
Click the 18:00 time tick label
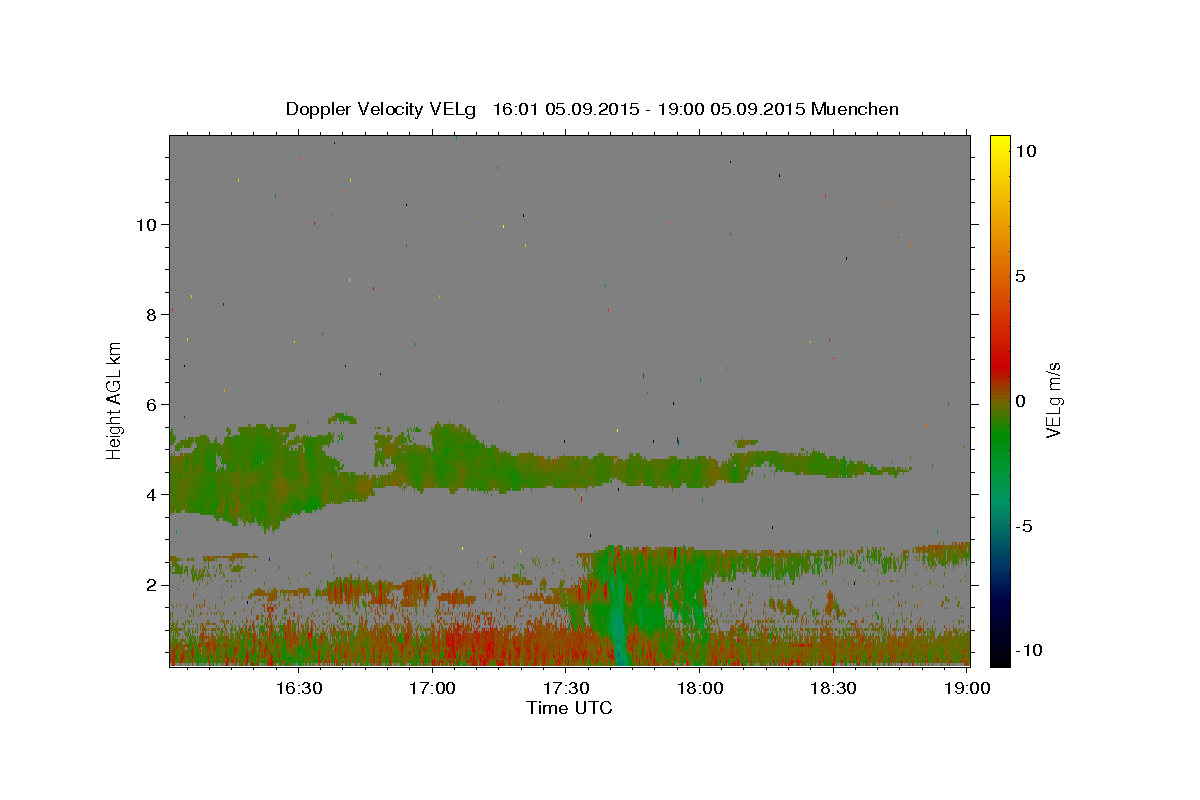tap(700, 688)
